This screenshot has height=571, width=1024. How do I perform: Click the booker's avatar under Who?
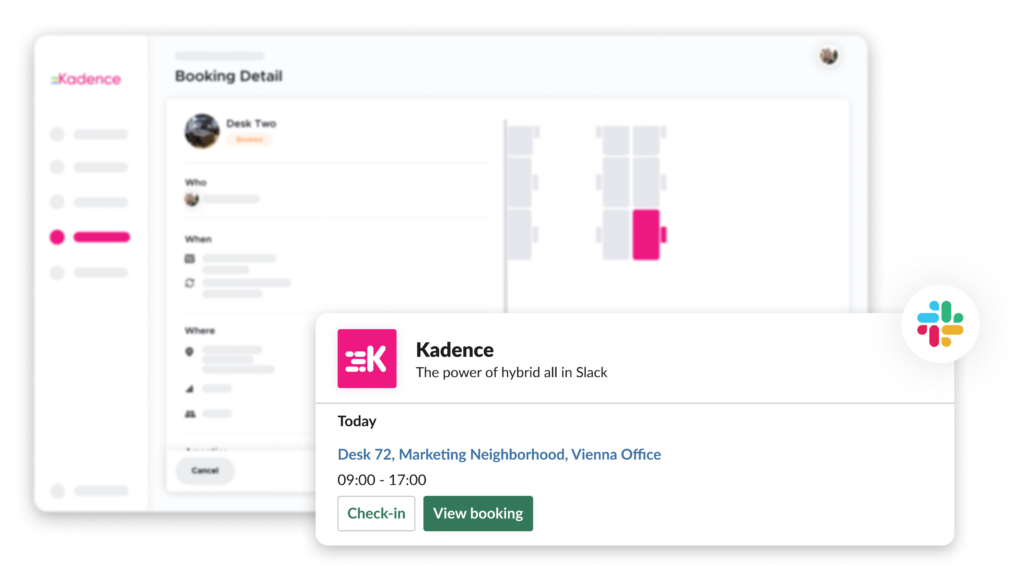coord(191,199)
